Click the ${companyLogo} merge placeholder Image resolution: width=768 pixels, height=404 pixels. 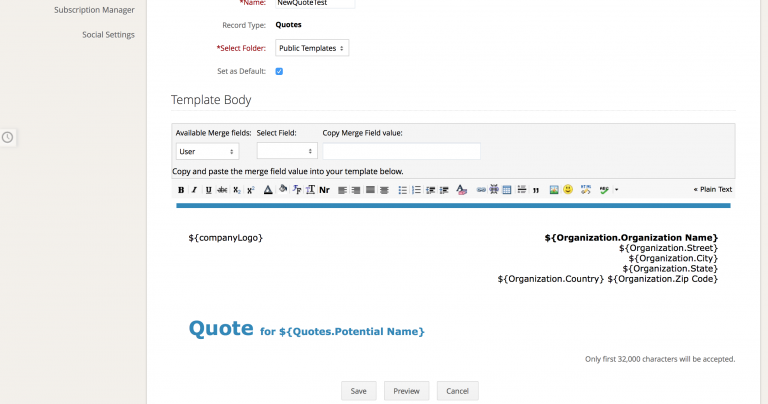pyautogui.click(x=225, y=238)
